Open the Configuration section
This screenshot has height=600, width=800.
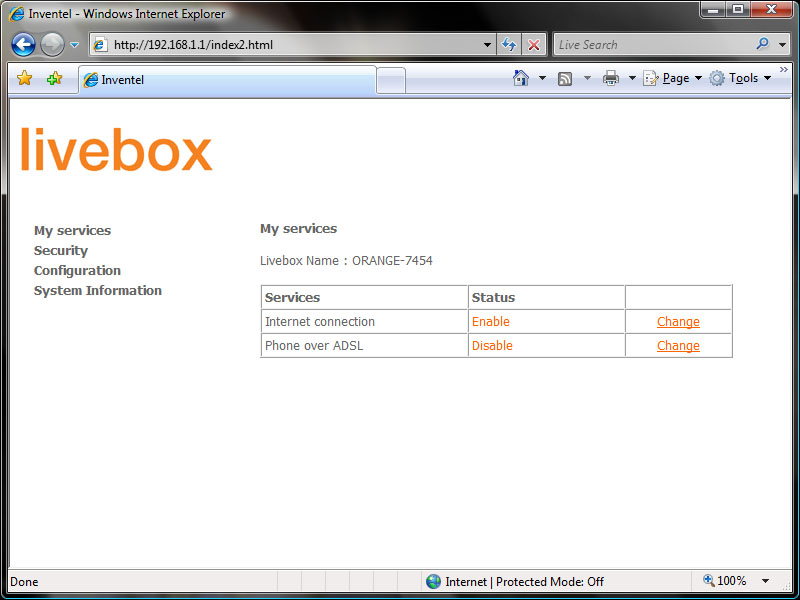(x=77, y=270)
